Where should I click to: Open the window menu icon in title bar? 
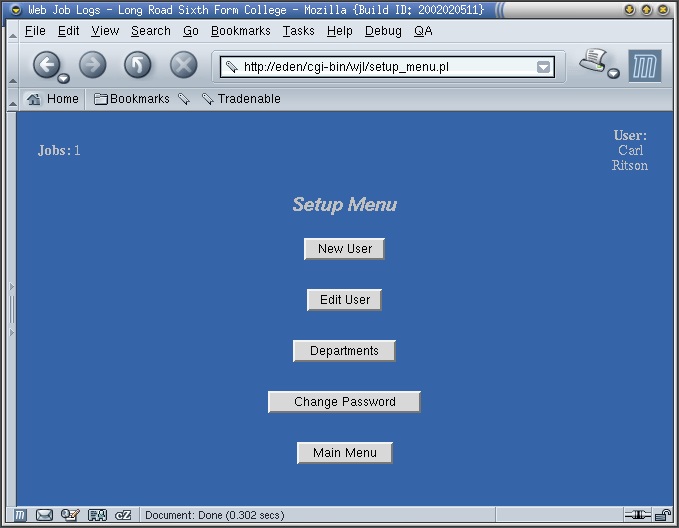point(16,10)
